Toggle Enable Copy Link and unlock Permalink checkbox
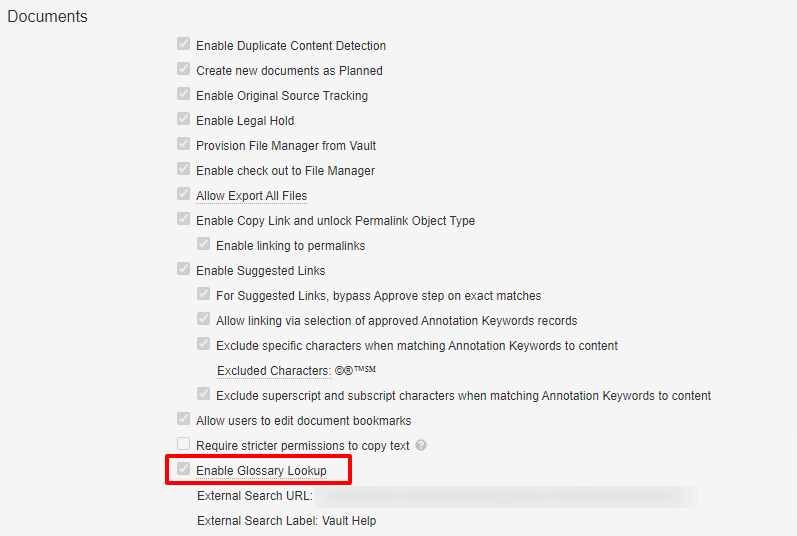Viewport: 797px width, 536px height. tap(183, 220)
